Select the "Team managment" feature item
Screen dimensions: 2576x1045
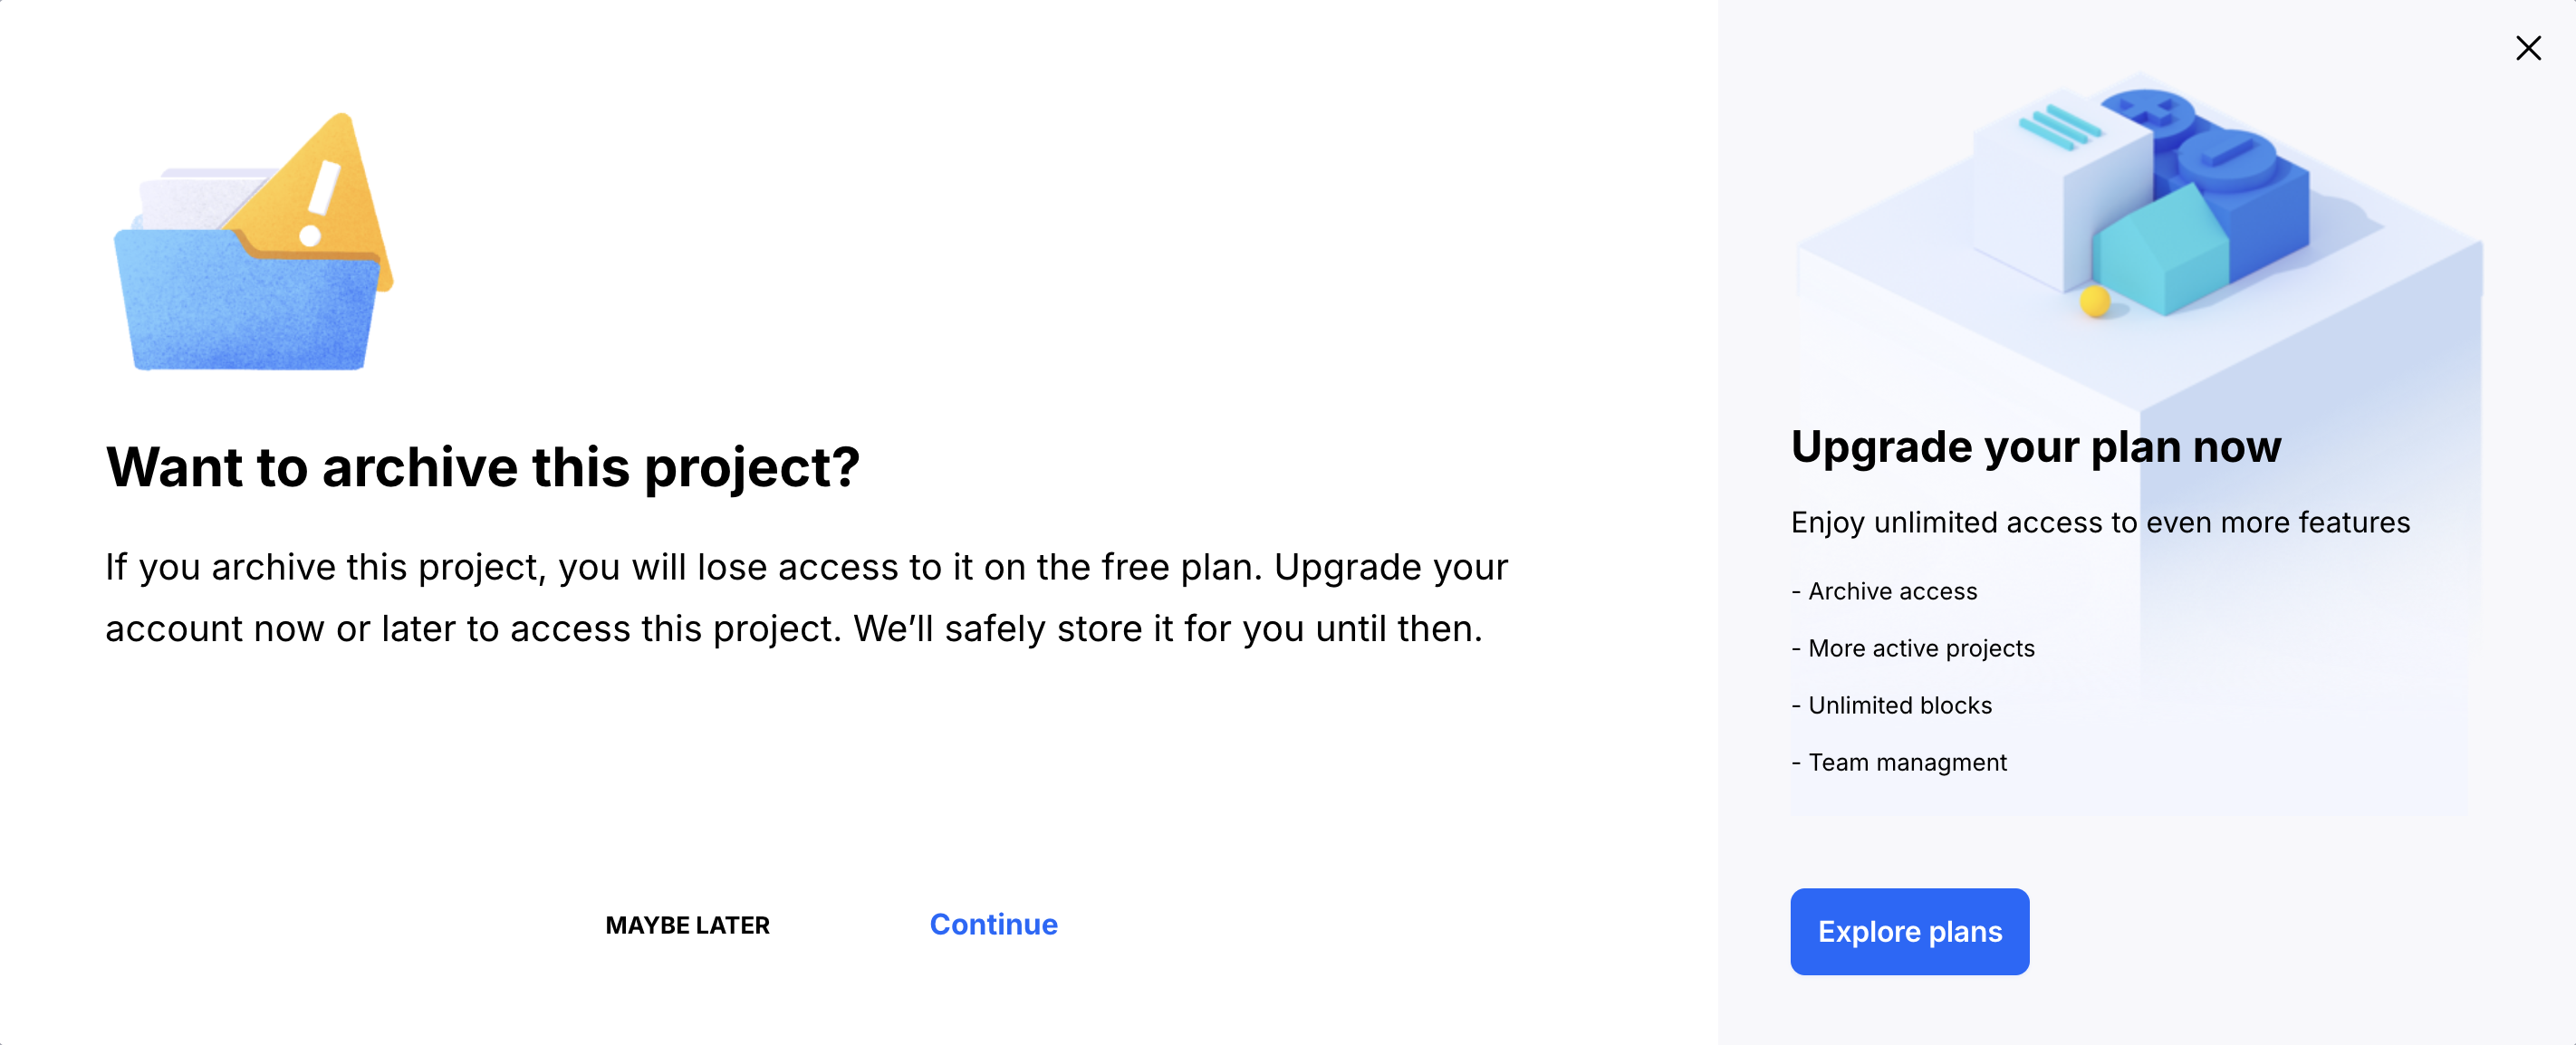click(1906, 762)
